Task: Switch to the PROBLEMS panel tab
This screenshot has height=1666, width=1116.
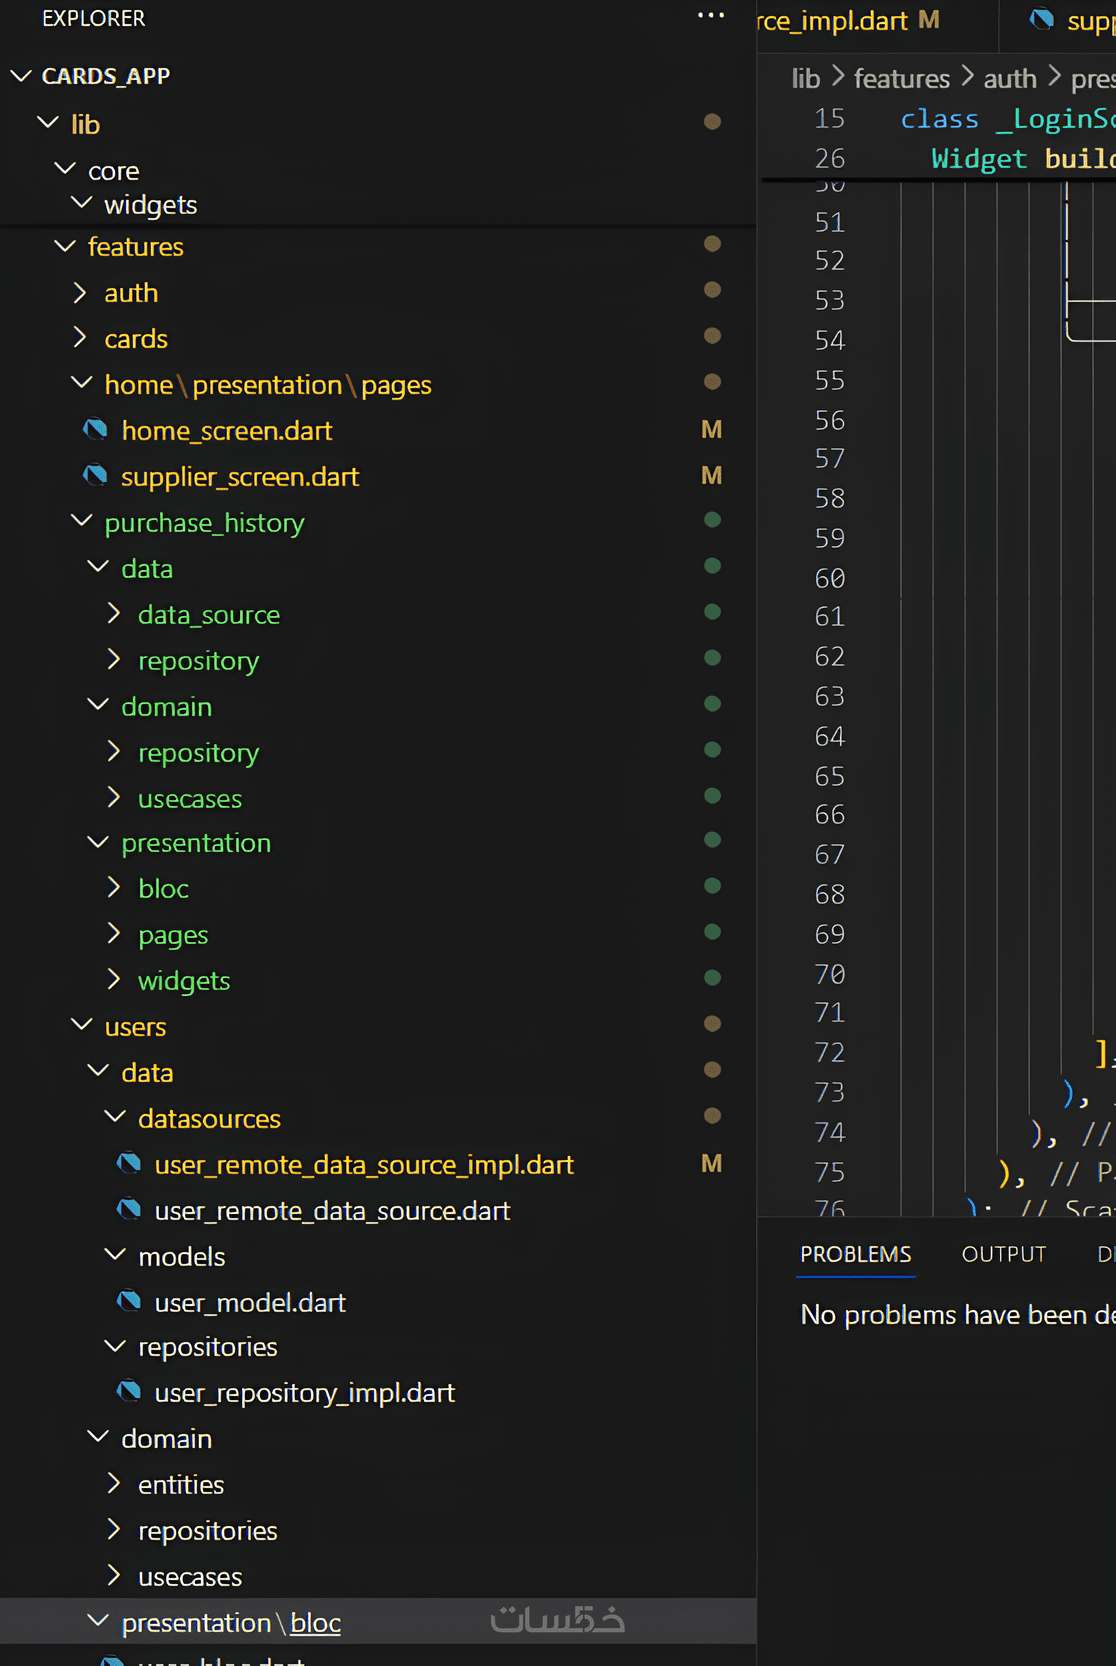Action: [x=856, y=1254]
